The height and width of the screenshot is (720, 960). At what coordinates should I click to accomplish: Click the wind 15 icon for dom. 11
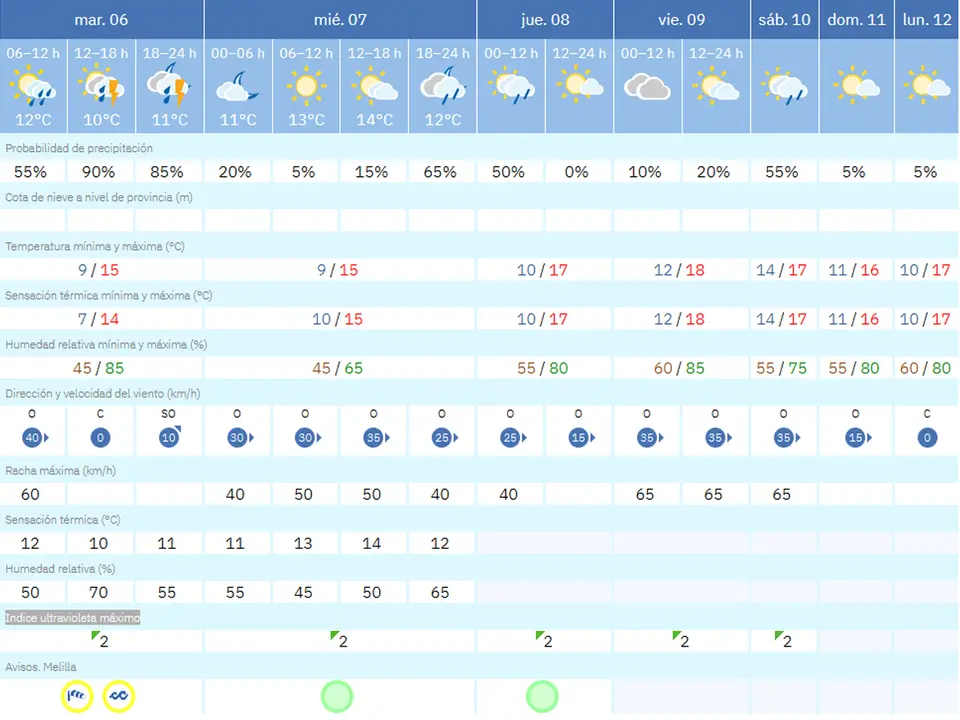point(858,438)
